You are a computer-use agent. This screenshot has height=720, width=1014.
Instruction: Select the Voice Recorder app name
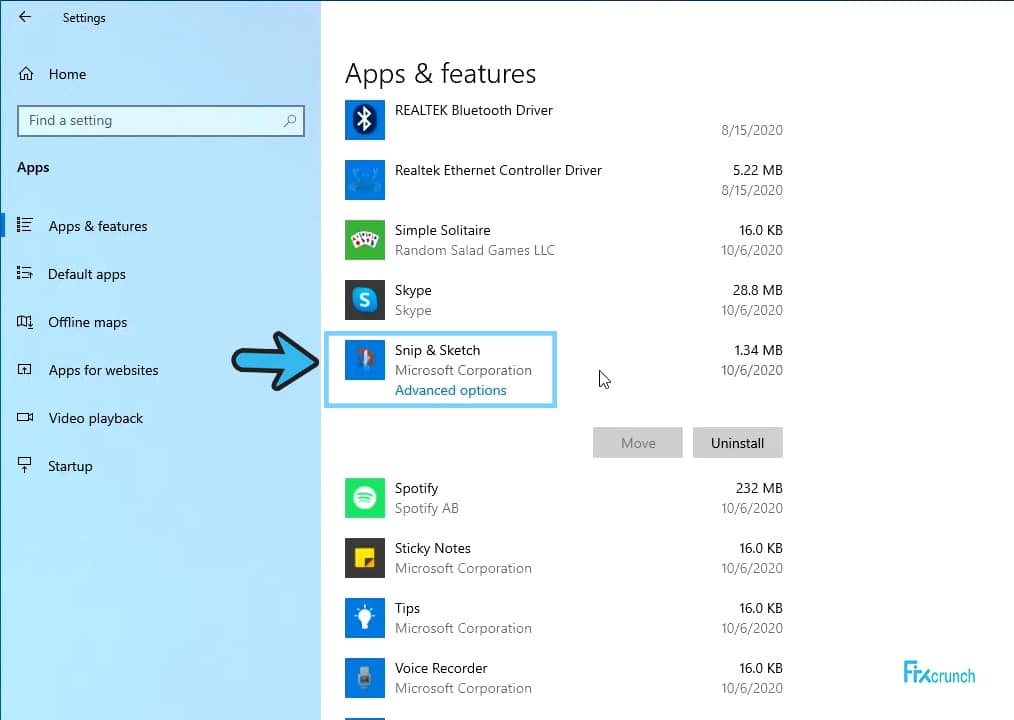pyautogui.click(x=441, y=668)
